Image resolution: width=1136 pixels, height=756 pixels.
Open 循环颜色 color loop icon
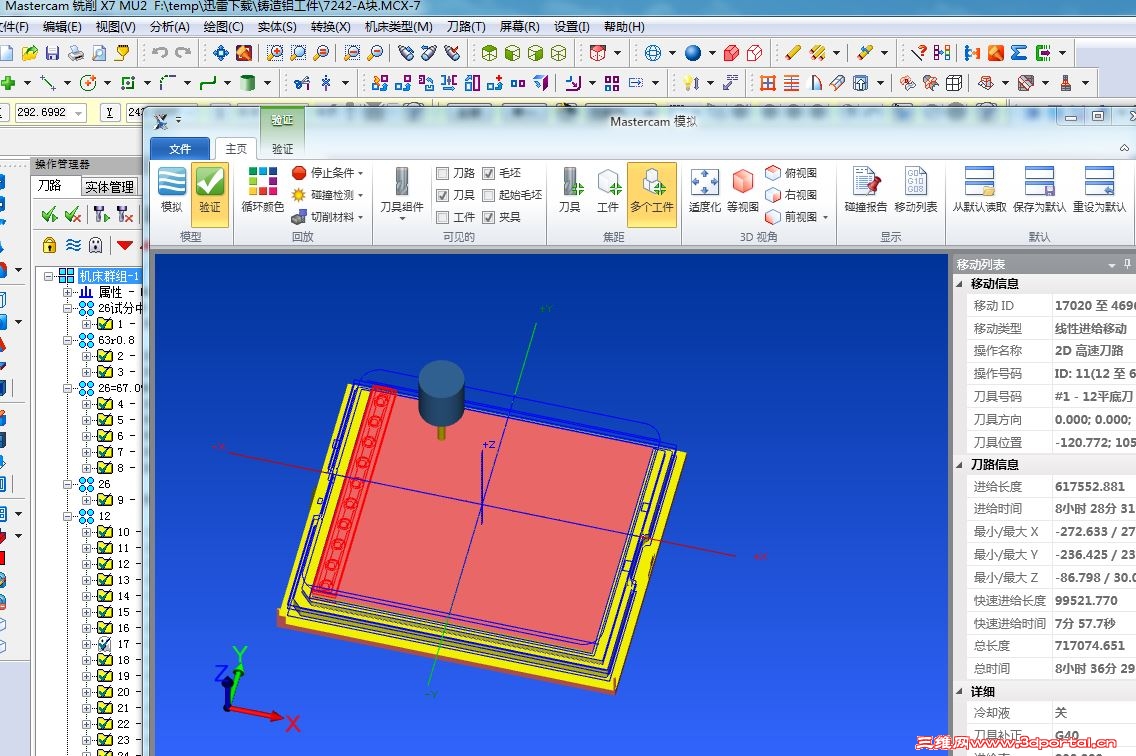point(262,191)
